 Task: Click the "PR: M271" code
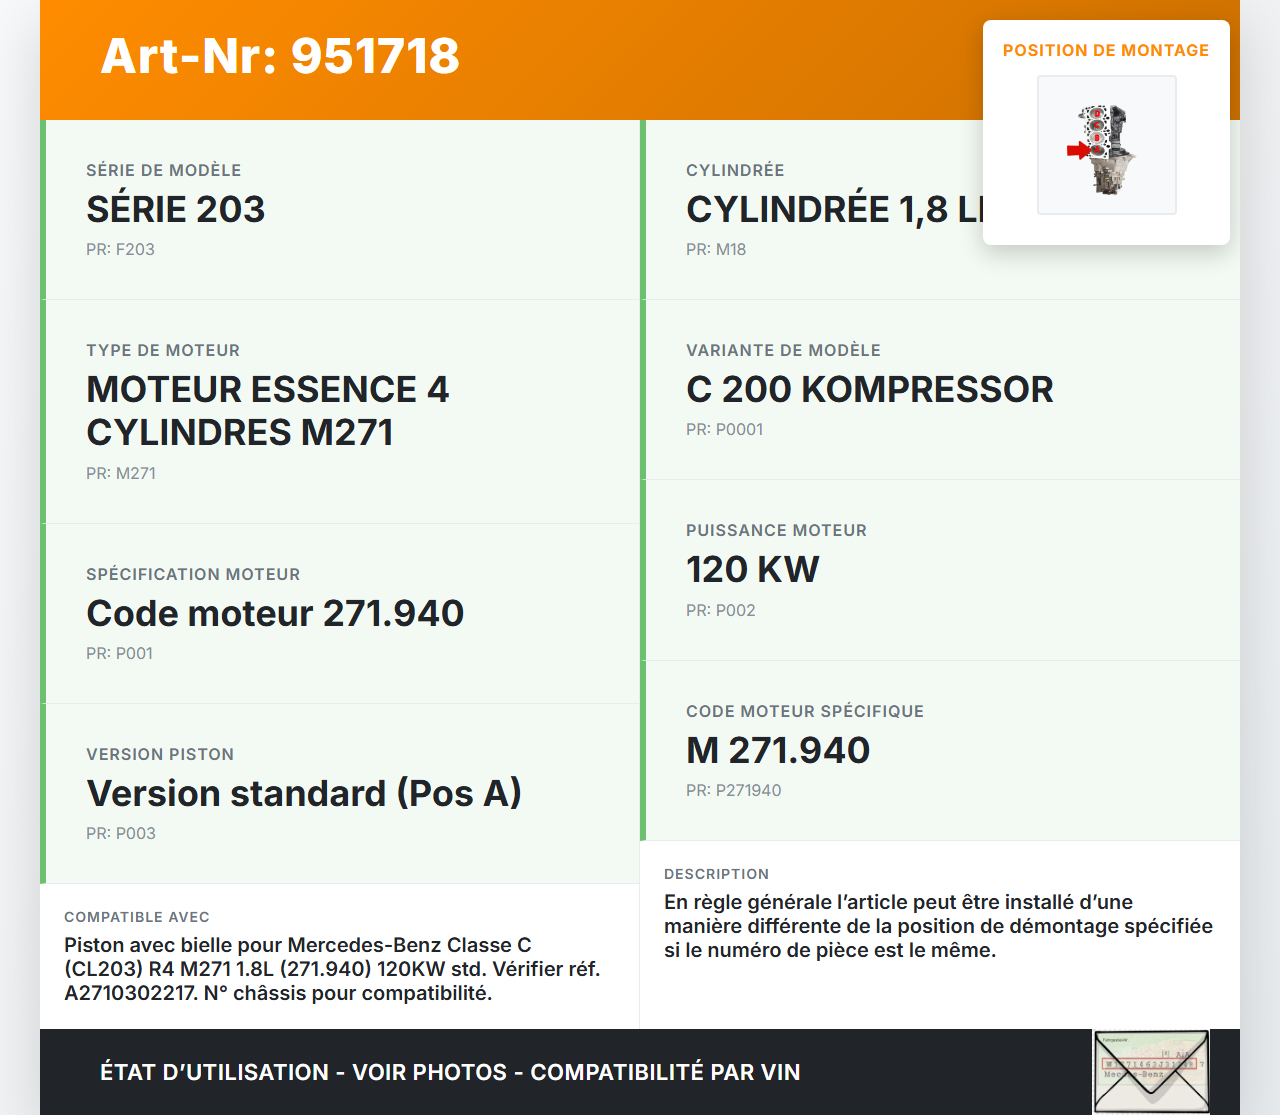click(x=121, y=473)
